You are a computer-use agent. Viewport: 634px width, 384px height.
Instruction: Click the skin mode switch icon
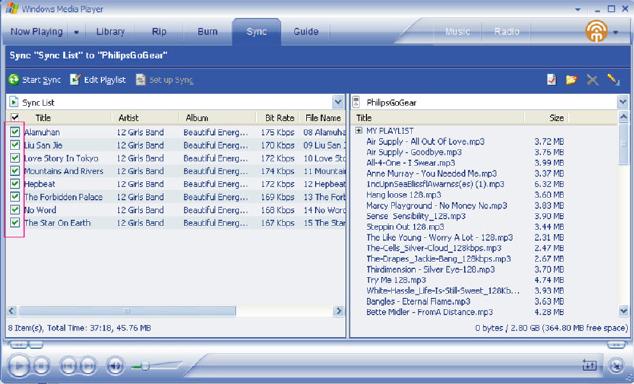(616, 366)
